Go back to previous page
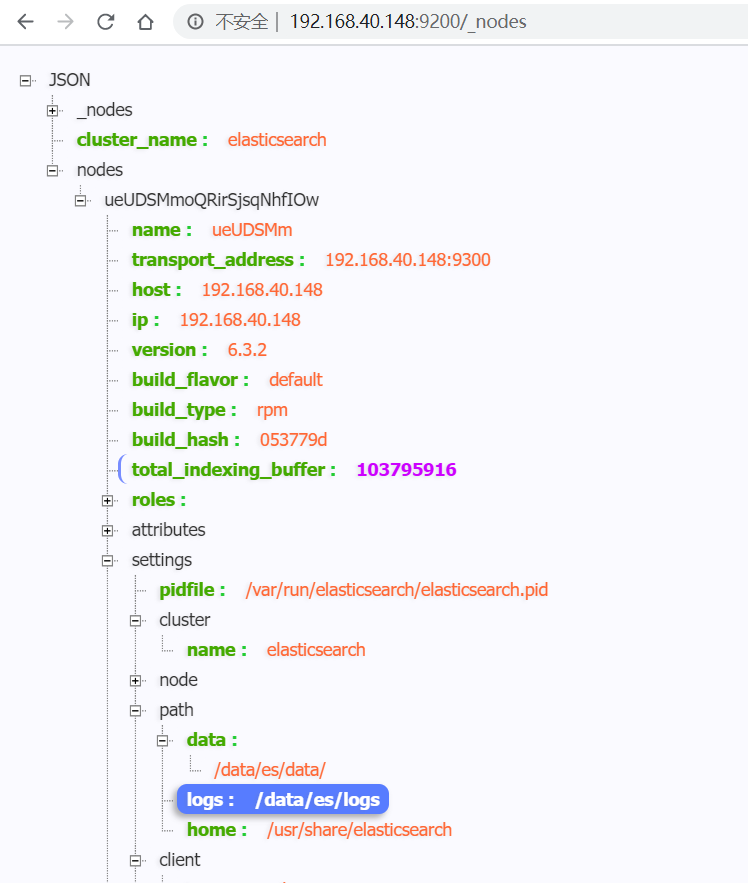The width and height of the screenshot is (748, 883). click(x=25, y=21)
